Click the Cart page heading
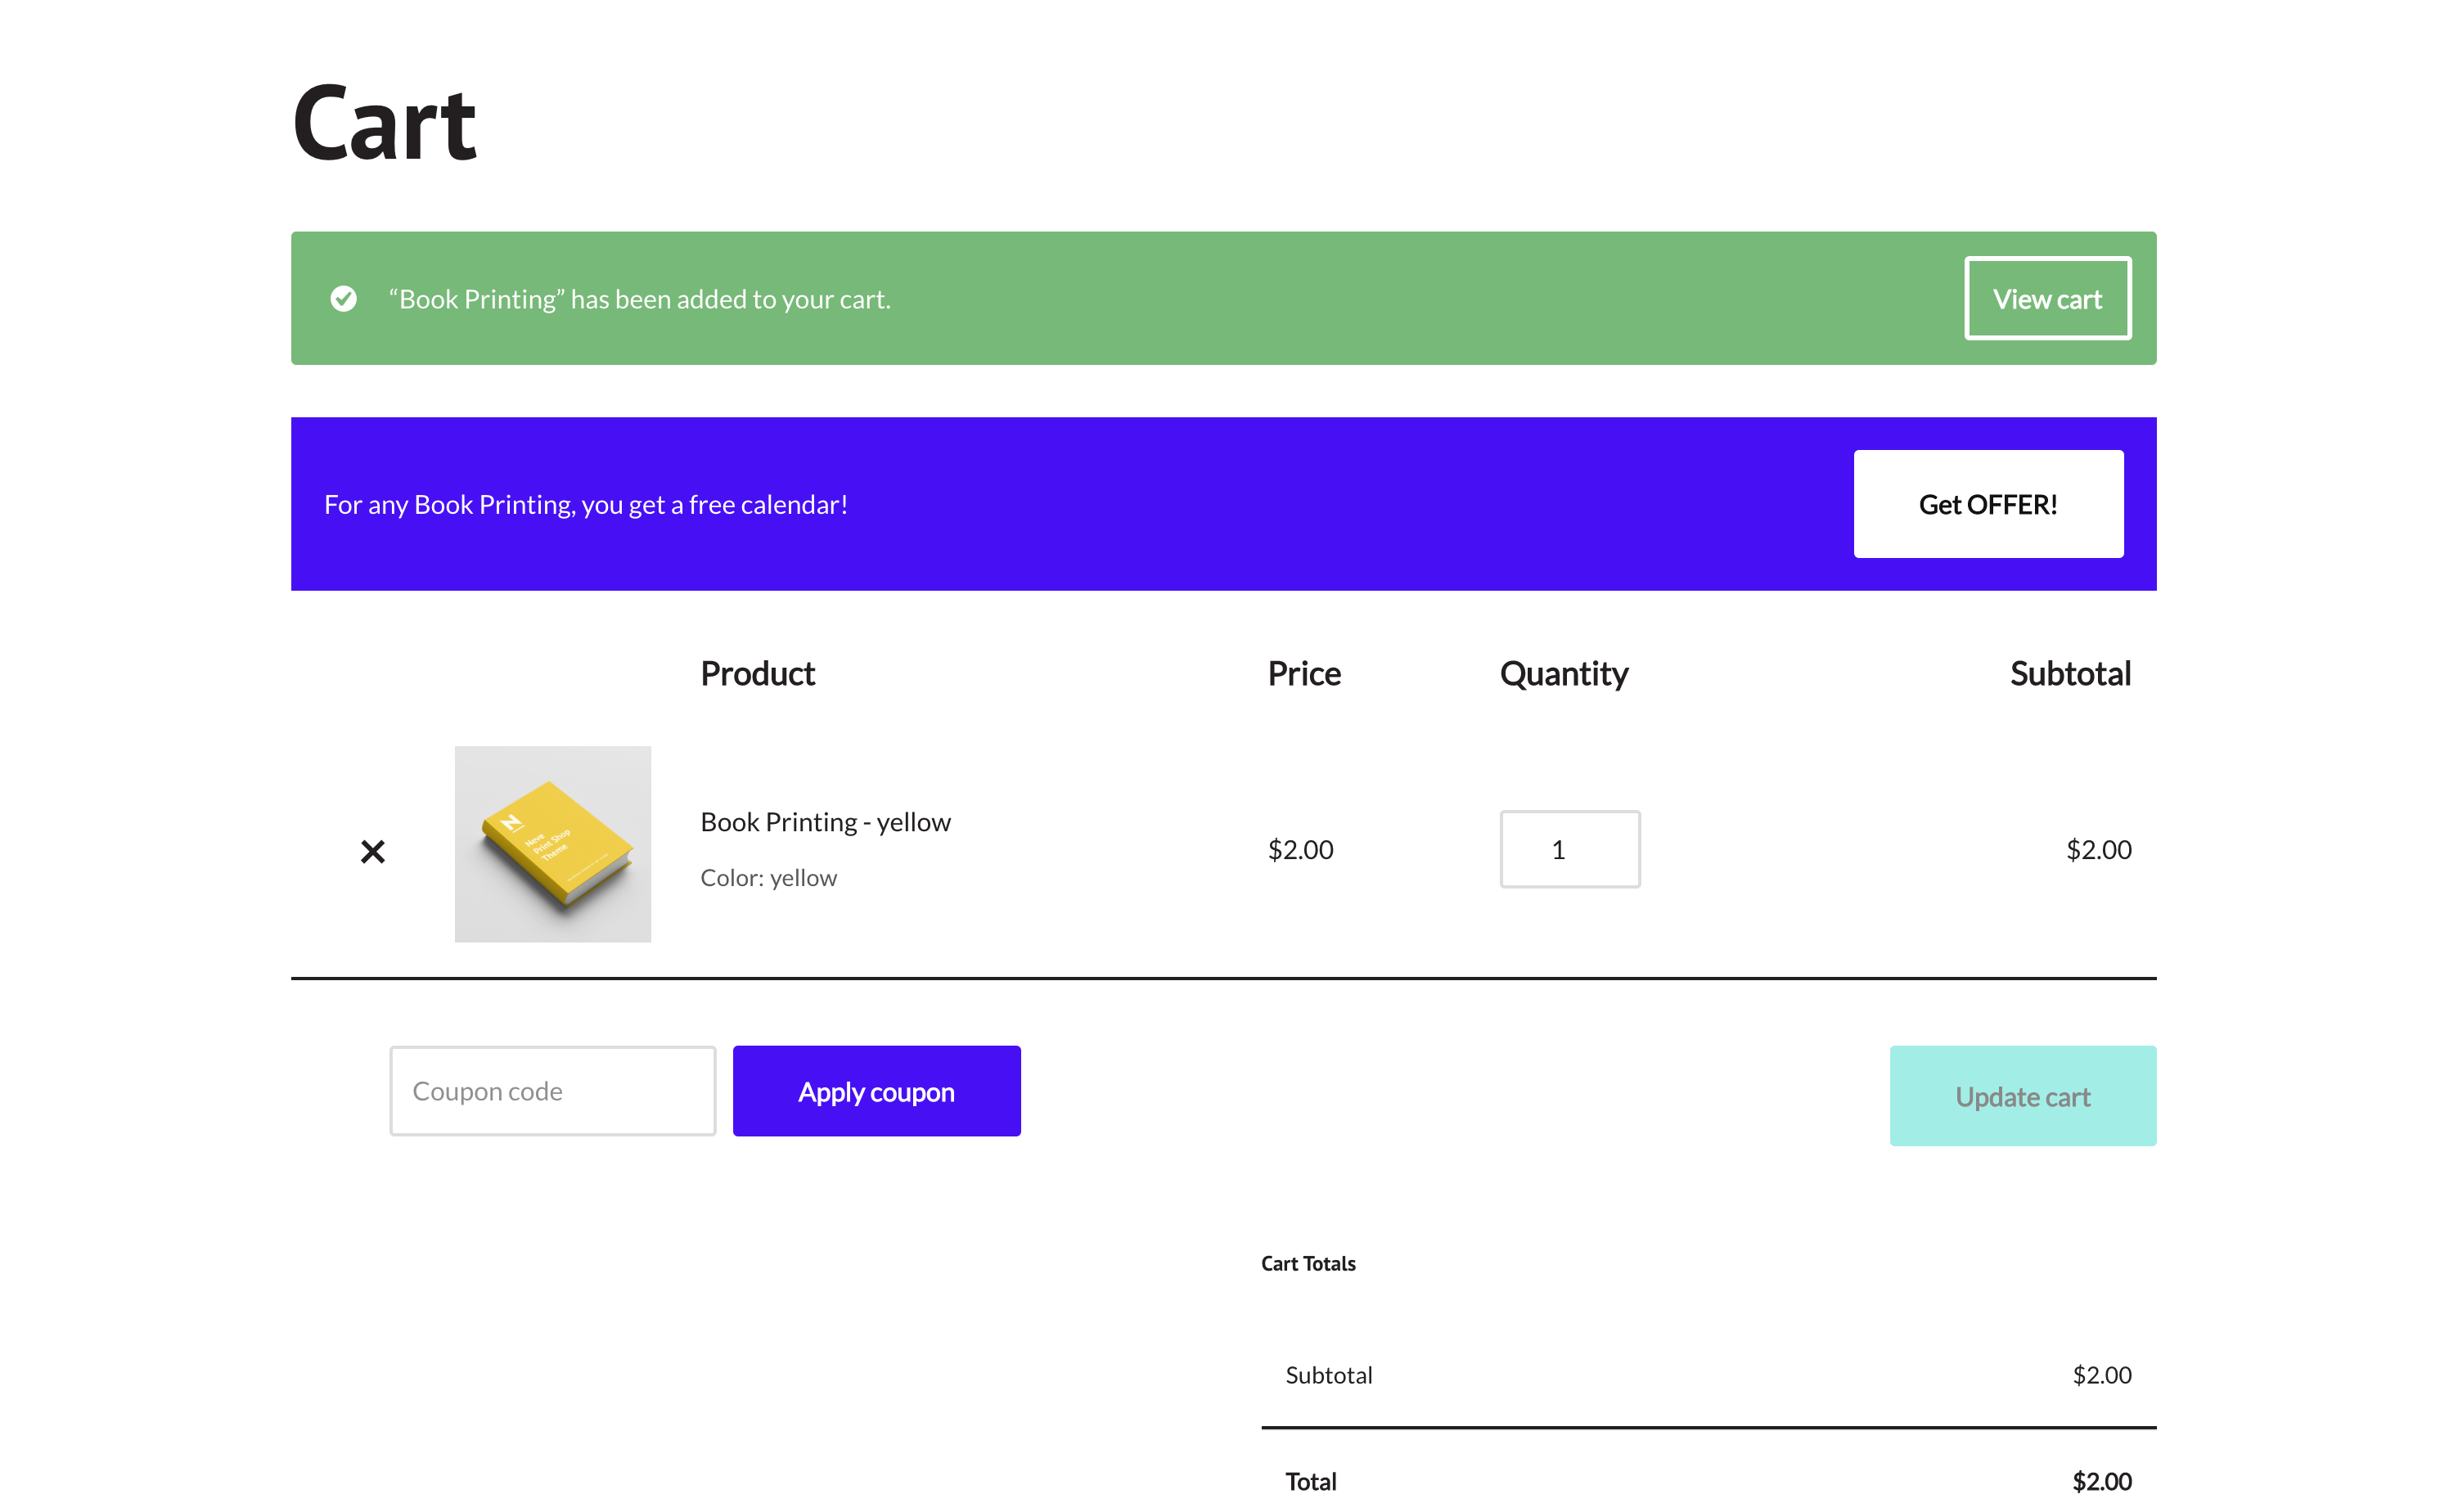This screenshot has height=1512, width=2440. pos(384,124)
